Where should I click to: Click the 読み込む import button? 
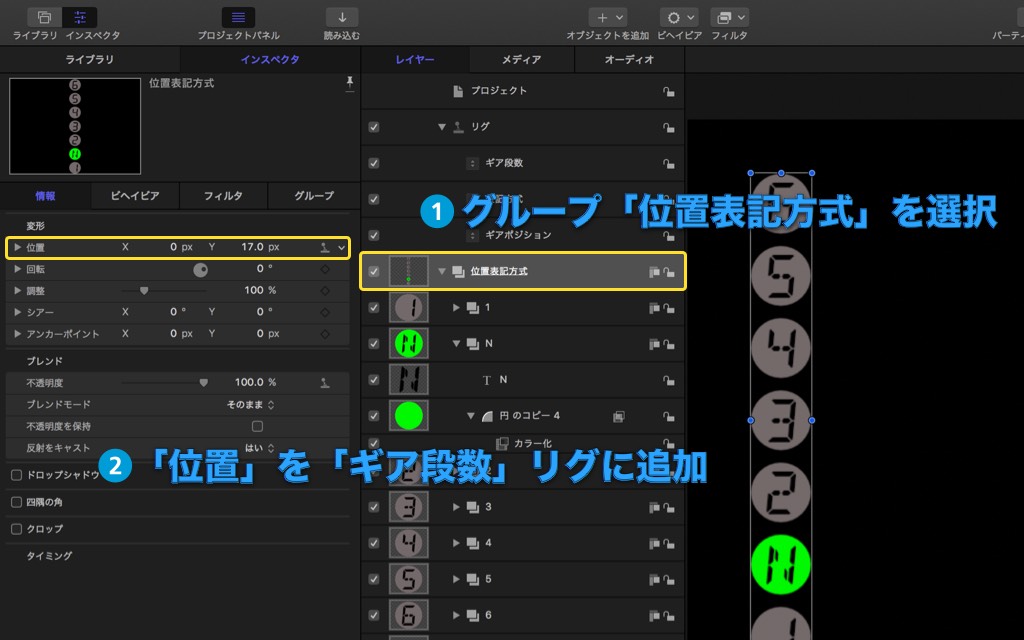(x=342, y=18)
